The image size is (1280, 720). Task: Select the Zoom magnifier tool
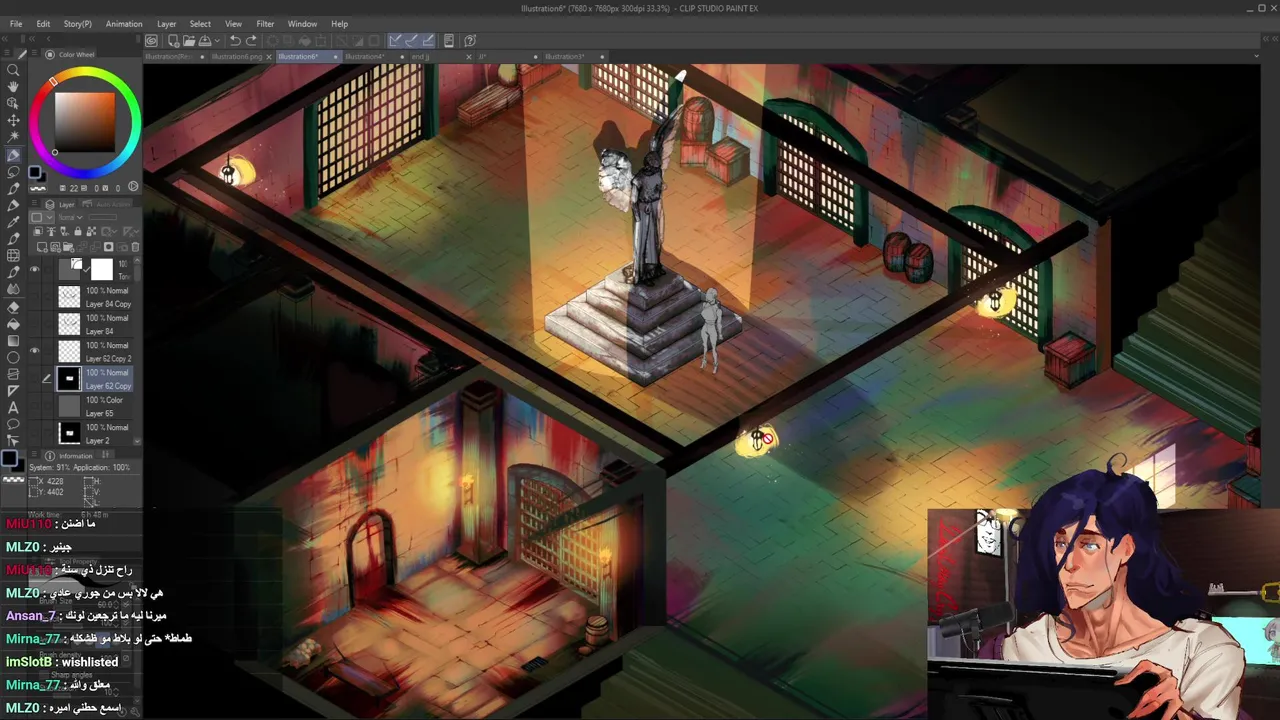click(13, 70)
